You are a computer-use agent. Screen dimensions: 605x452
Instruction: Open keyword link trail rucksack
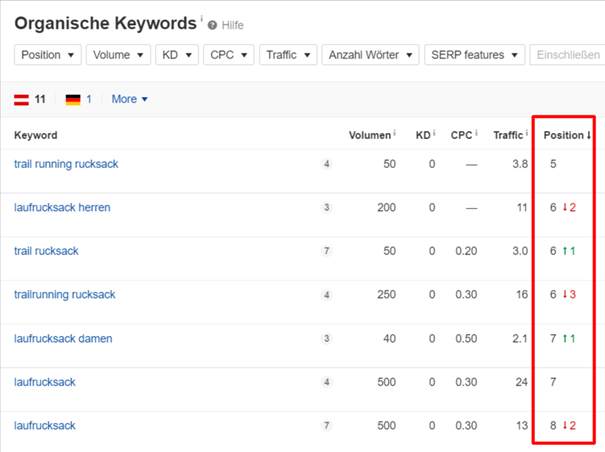[x=46, y=251]
